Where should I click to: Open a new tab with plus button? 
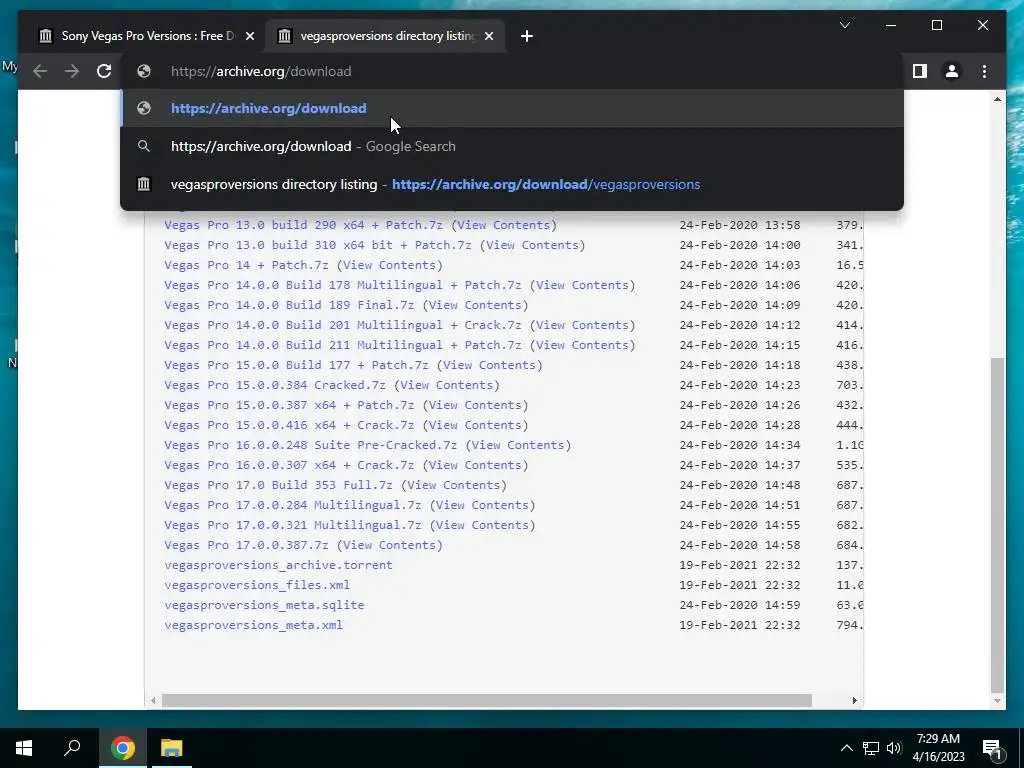(x=527, y=36)
